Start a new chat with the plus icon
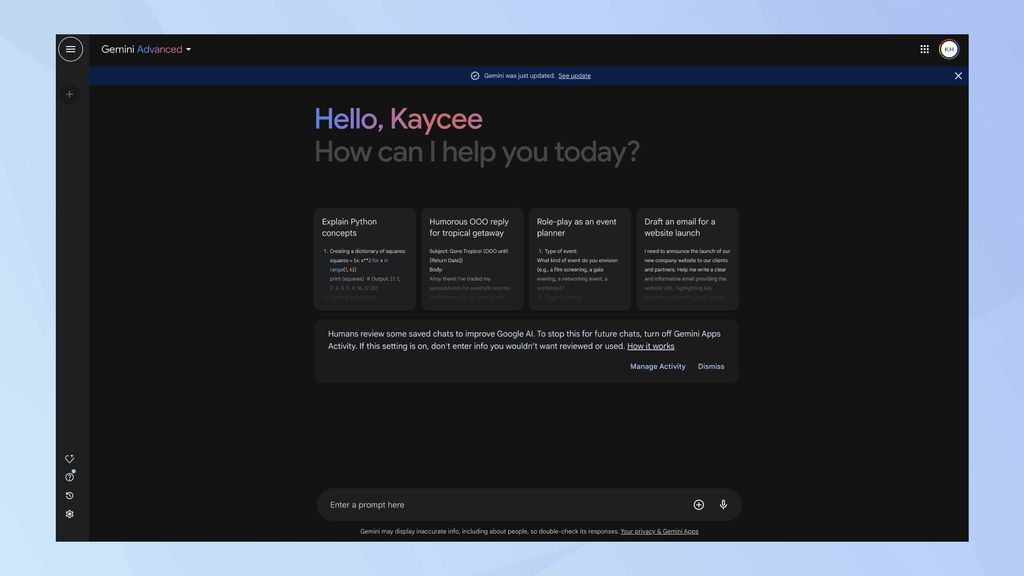This screenshot has height=576, width=1024. 69,93
